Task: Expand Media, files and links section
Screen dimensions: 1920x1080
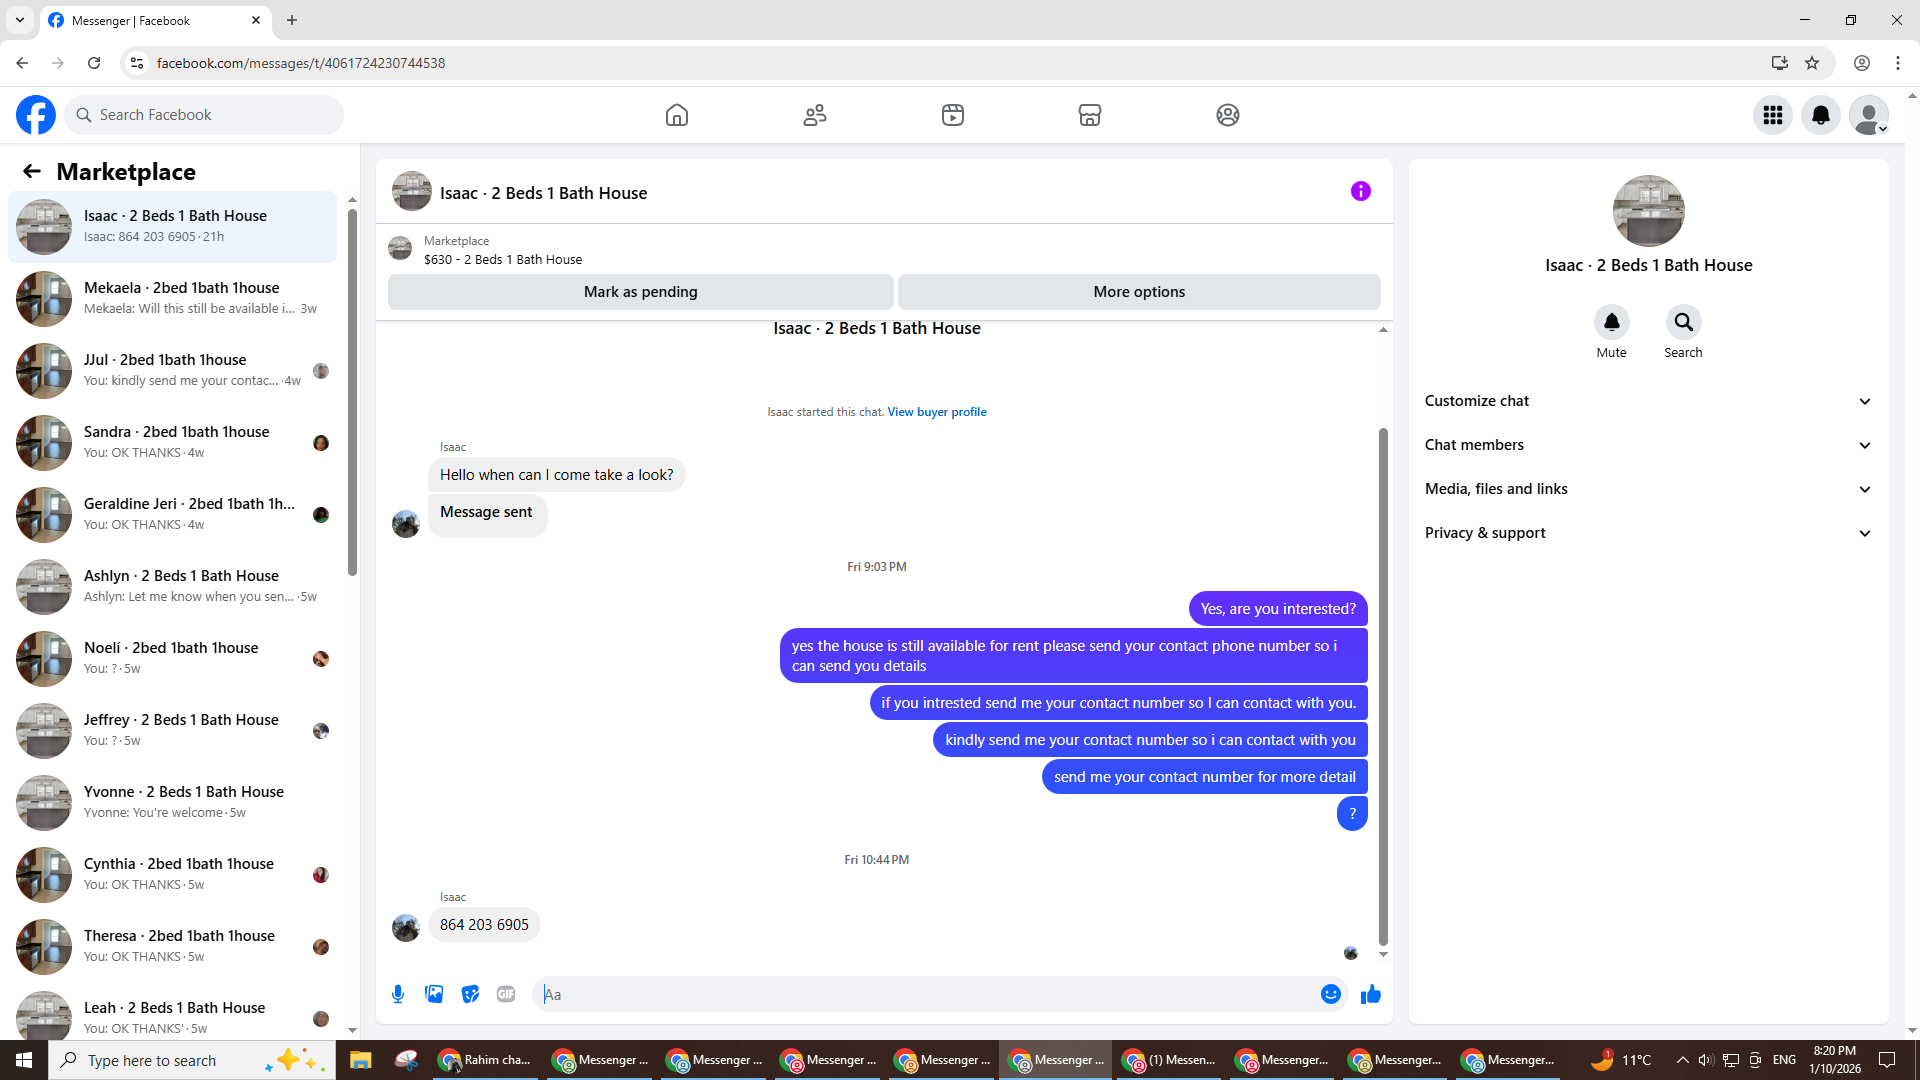Action: pos(1648,489)
